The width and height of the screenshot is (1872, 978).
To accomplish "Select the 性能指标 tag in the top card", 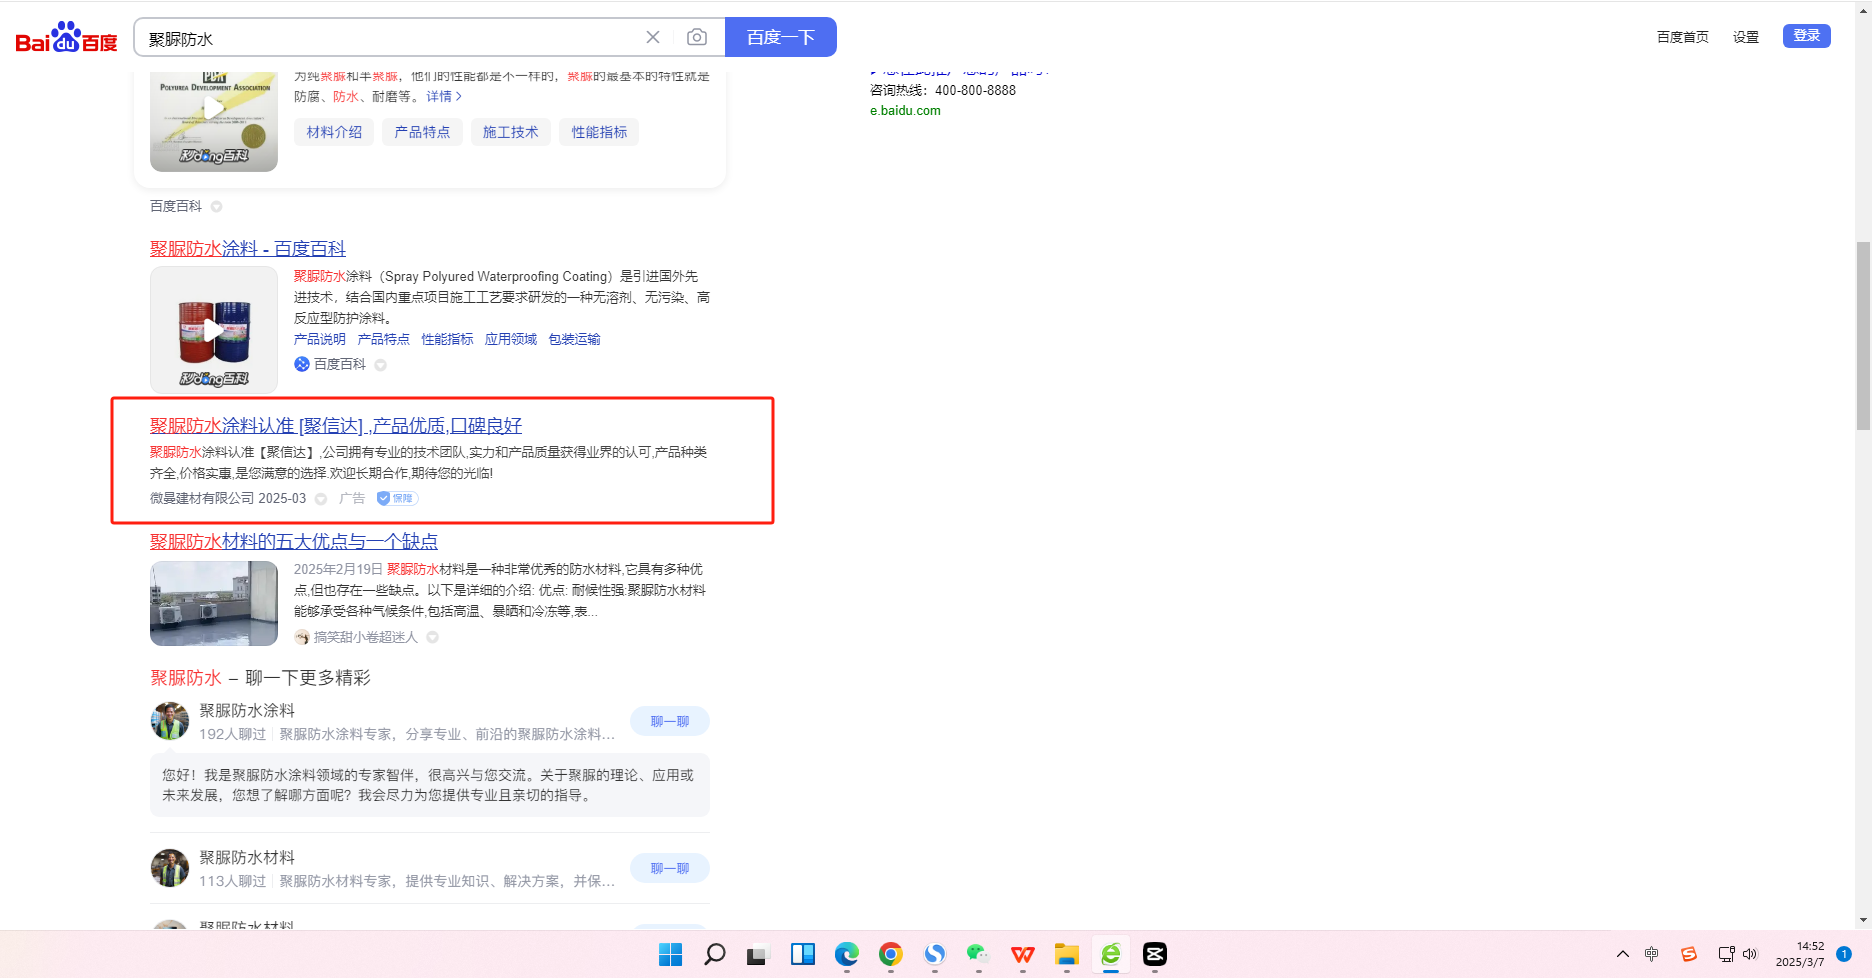I will point(599,132).
